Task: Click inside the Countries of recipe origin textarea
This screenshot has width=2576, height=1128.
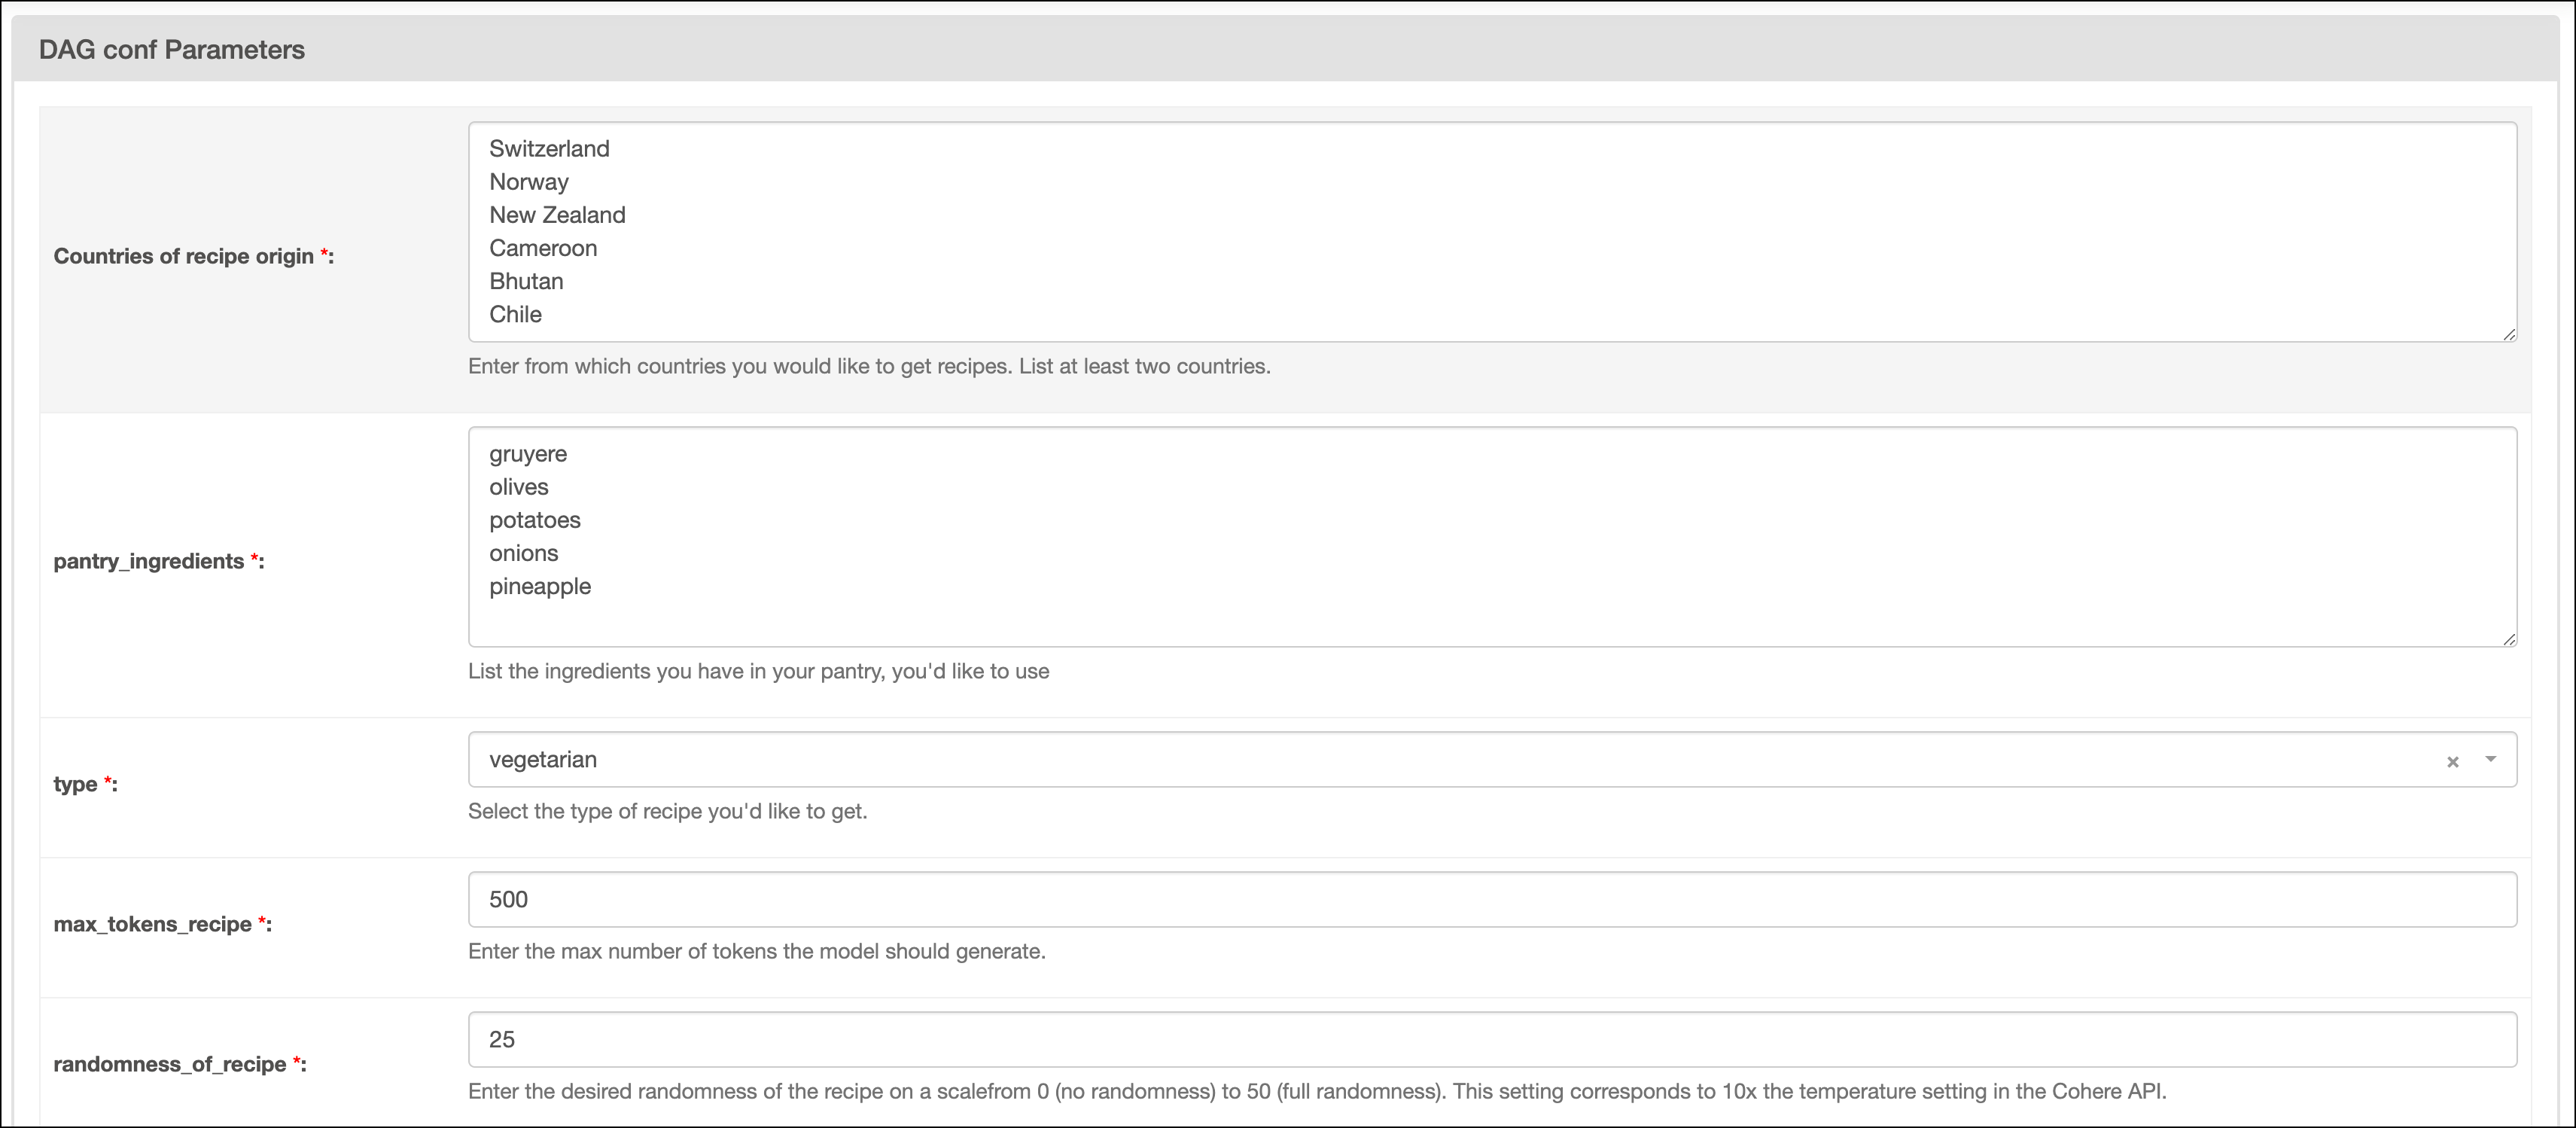Action: pos(1400,230)
